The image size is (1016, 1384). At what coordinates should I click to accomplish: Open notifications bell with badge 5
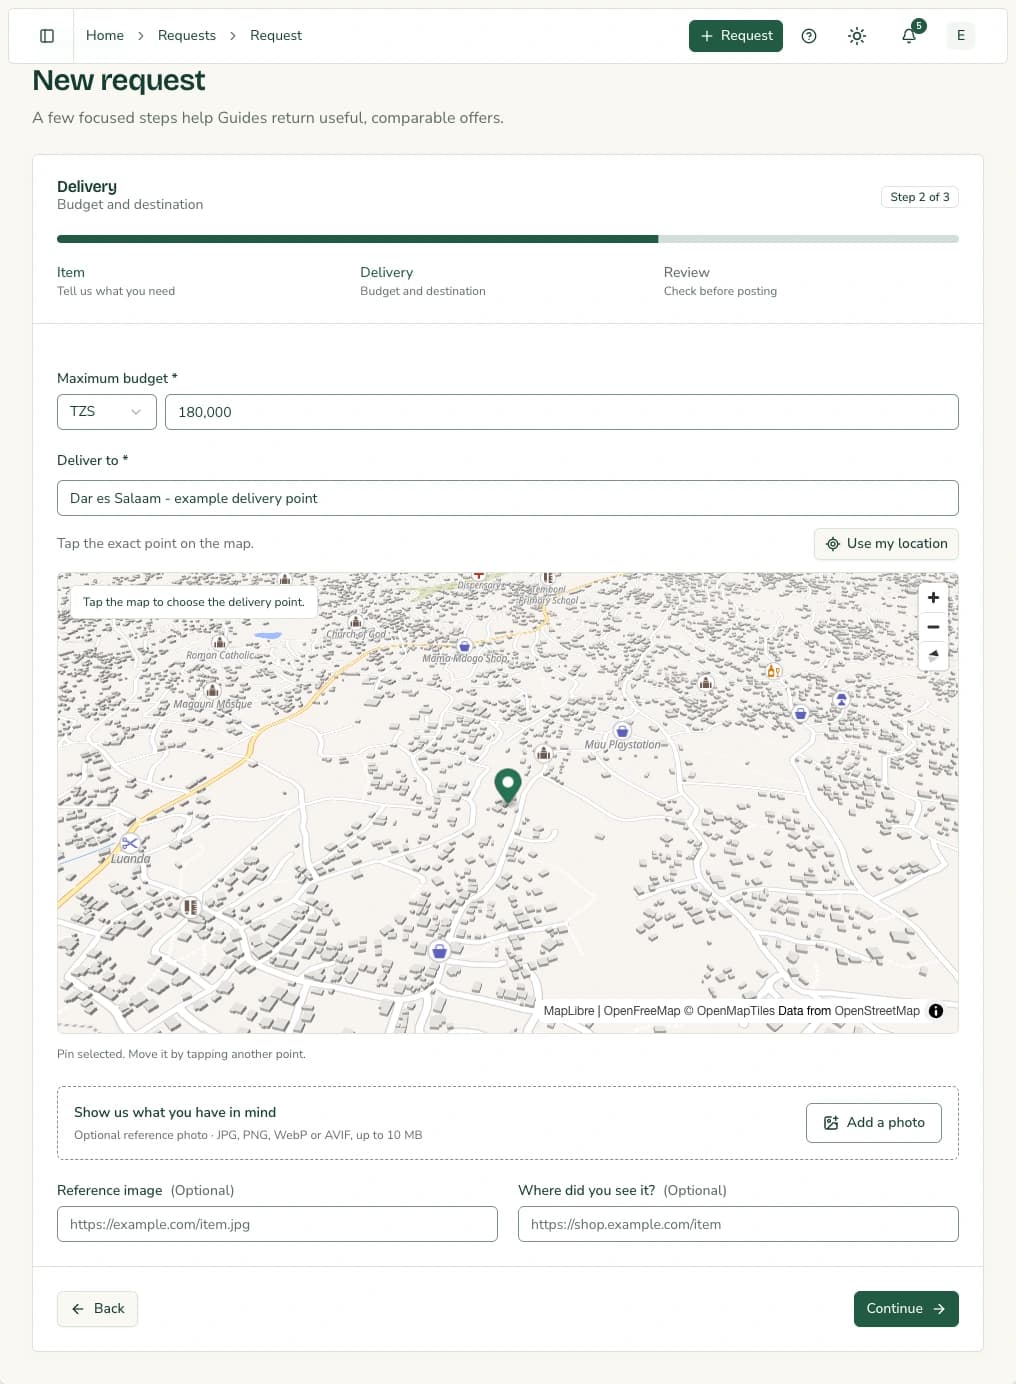click(x=909, y=36)
